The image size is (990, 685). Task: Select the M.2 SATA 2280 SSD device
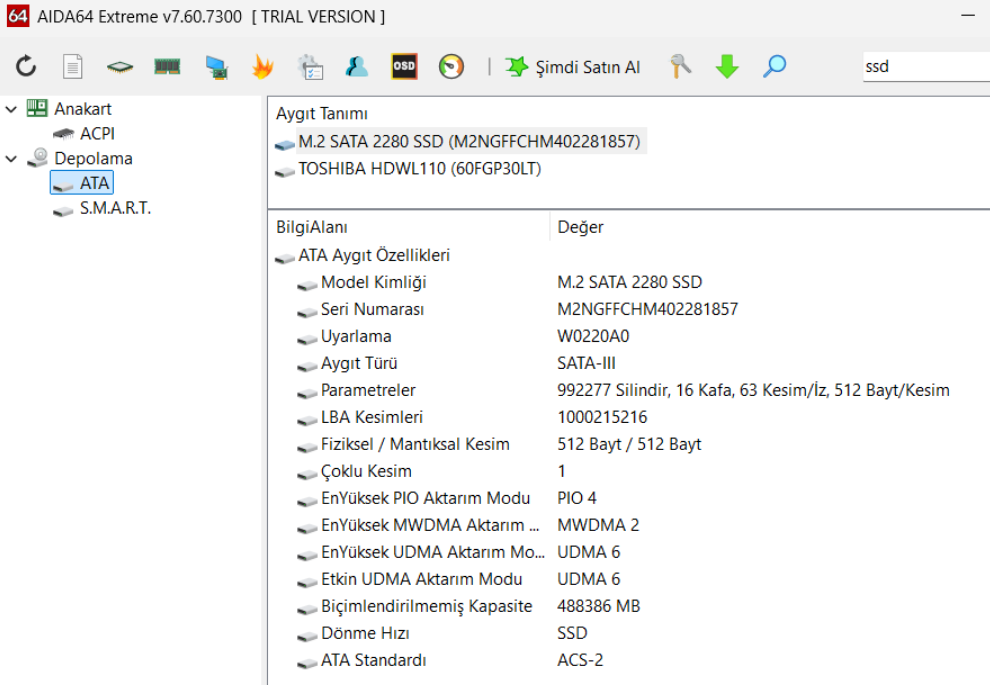click(469, 141)
